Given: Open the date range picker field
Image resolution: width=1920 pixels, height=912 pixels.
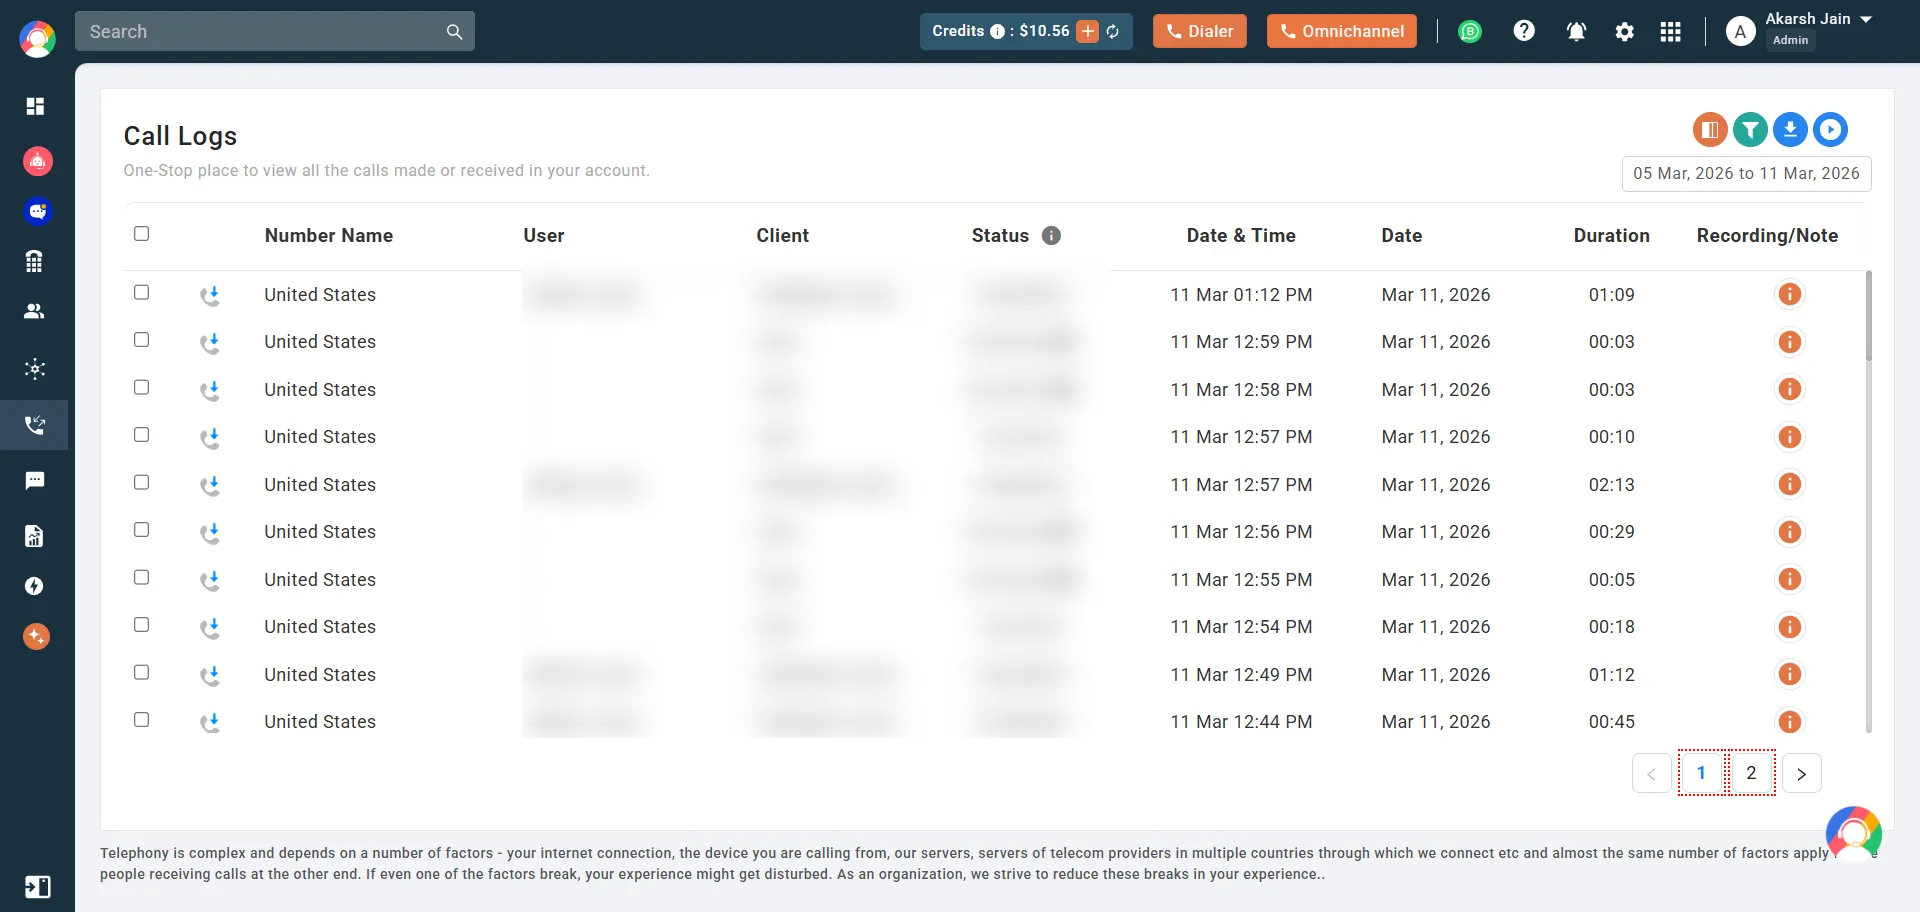Looking at the screenshot, I should tap(1746, 173).
